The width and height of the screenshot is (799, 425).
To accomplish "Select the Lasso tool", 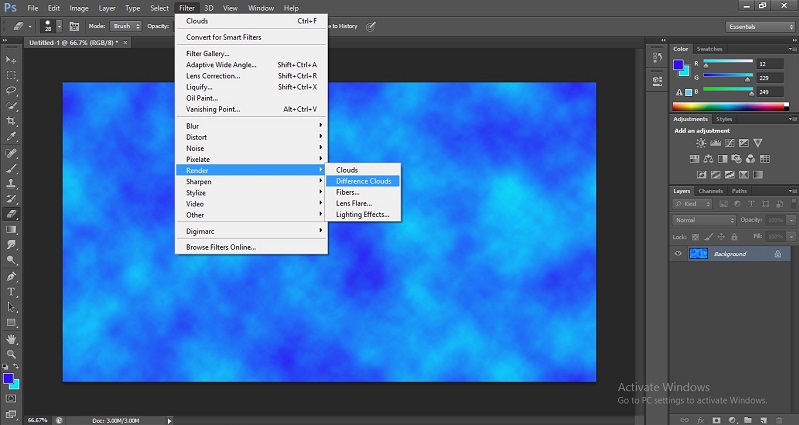I will point(11,90).
